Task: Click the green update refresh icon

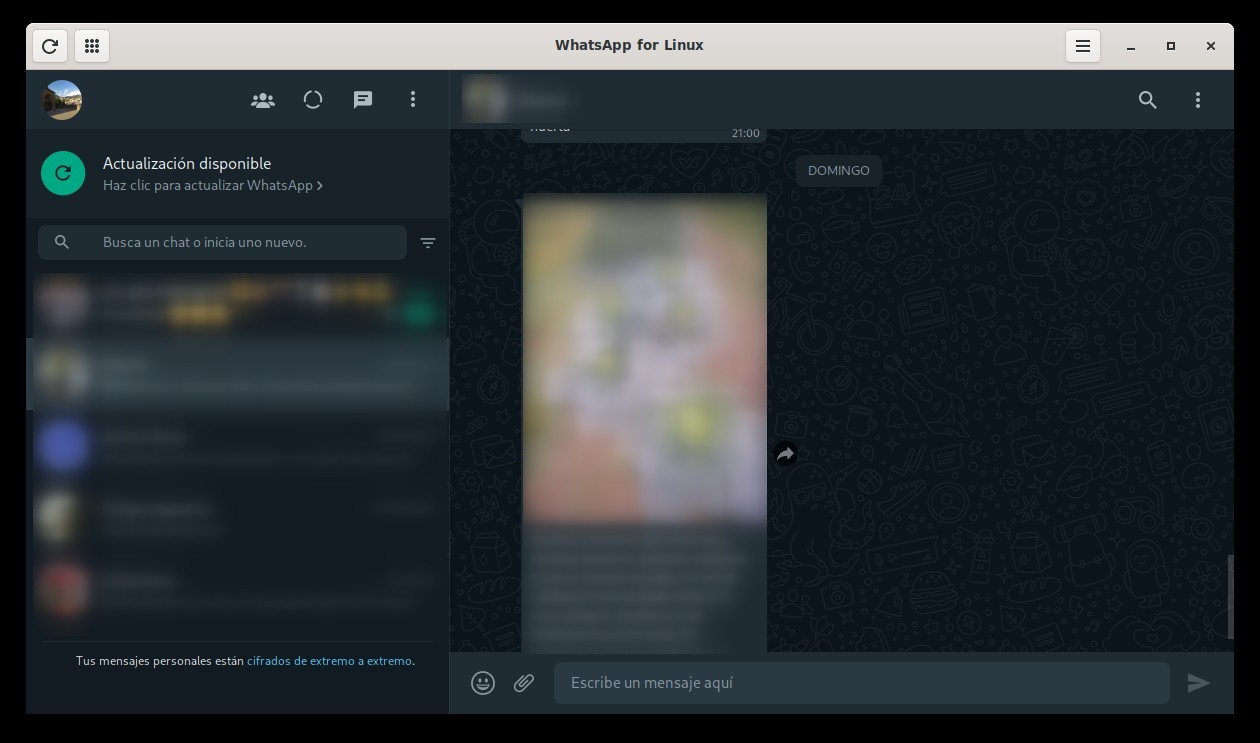Action: (x=63, y=173)
